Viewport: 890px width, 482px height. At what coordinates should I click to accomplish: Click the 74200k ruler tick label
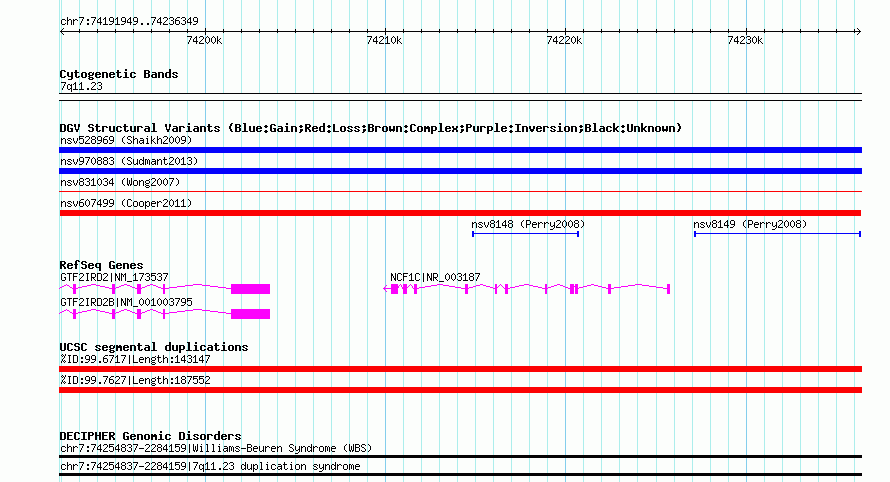click(204, 41)
